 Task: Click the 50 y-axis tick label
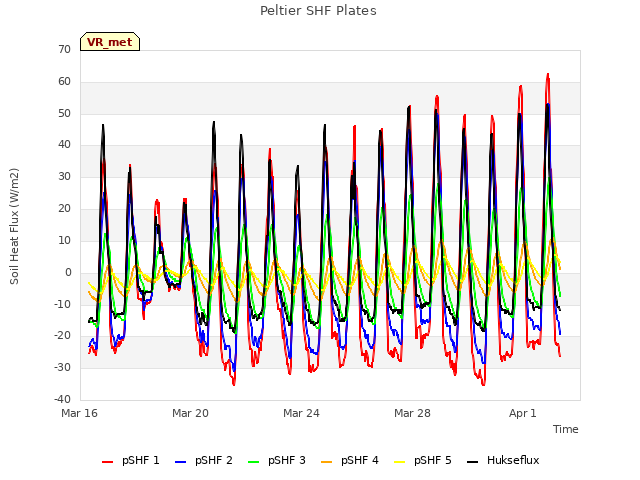pos(64,113)
